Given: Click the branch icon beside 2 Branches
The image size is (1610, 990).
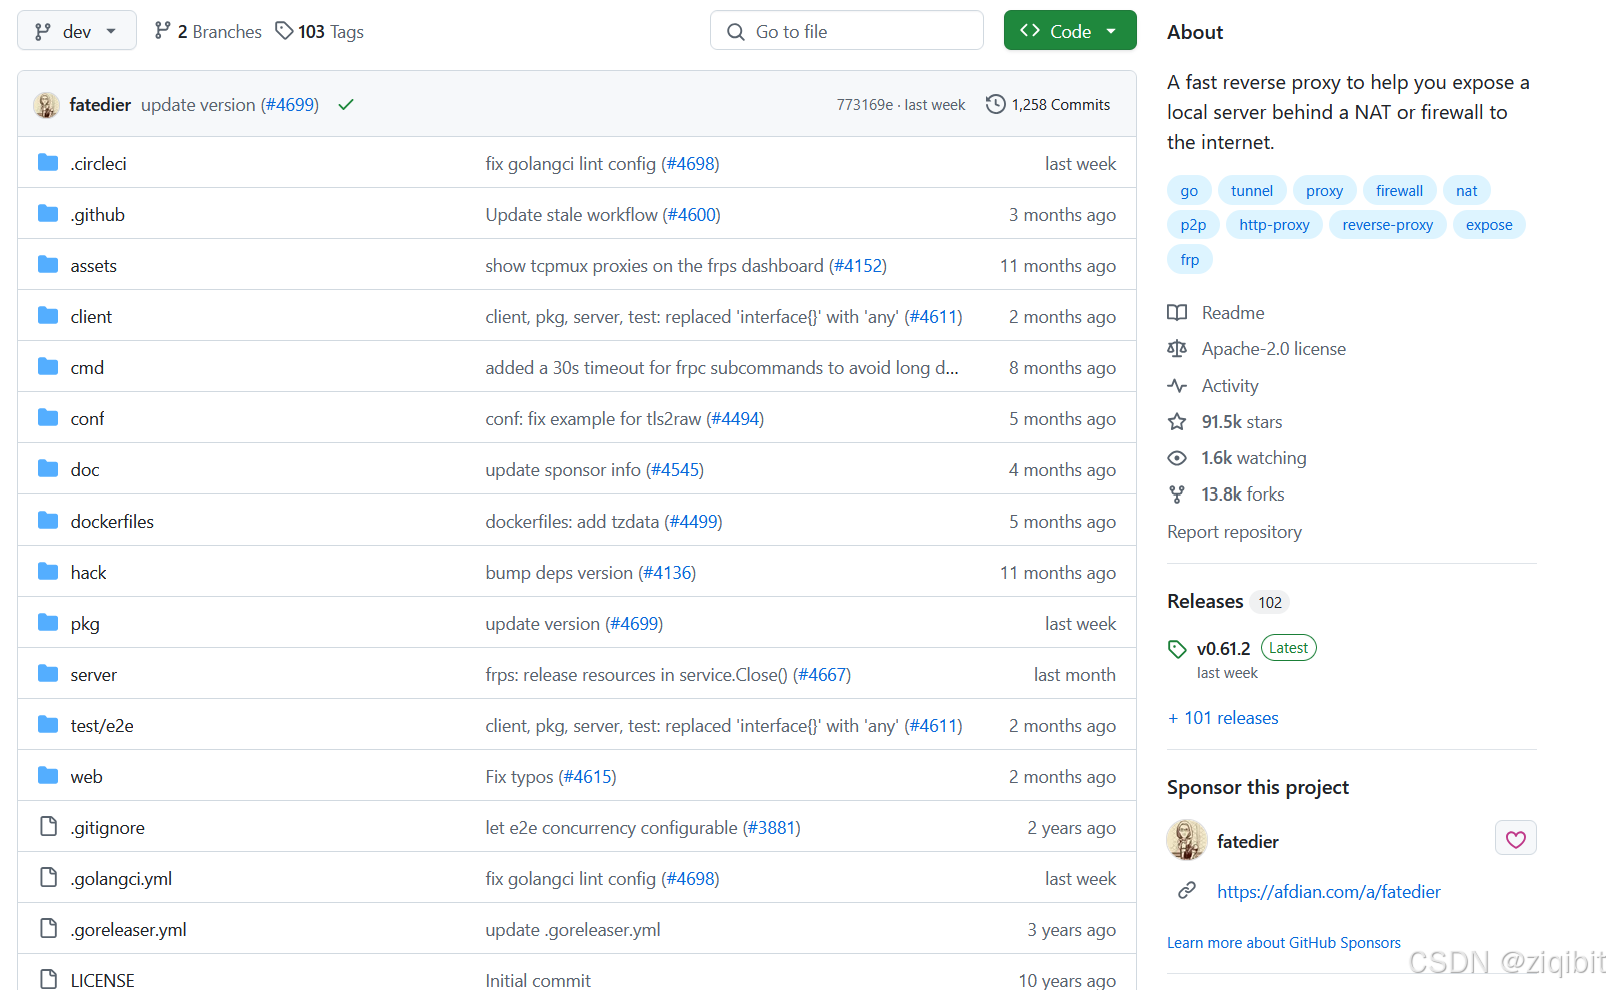Looking at the screenshot, I should (162, 31).
